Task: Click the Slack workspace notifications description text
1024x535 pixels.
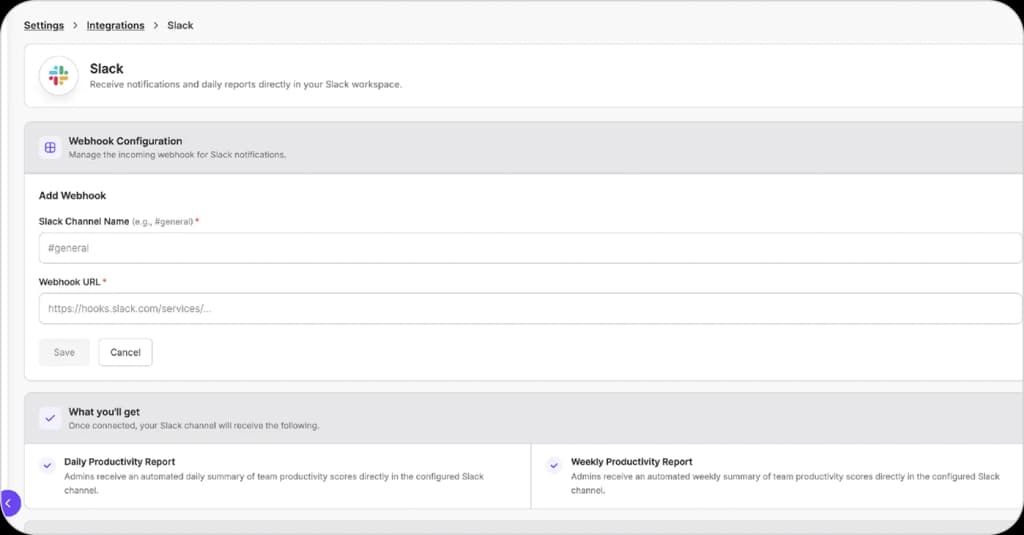Action: pos(246,84)
